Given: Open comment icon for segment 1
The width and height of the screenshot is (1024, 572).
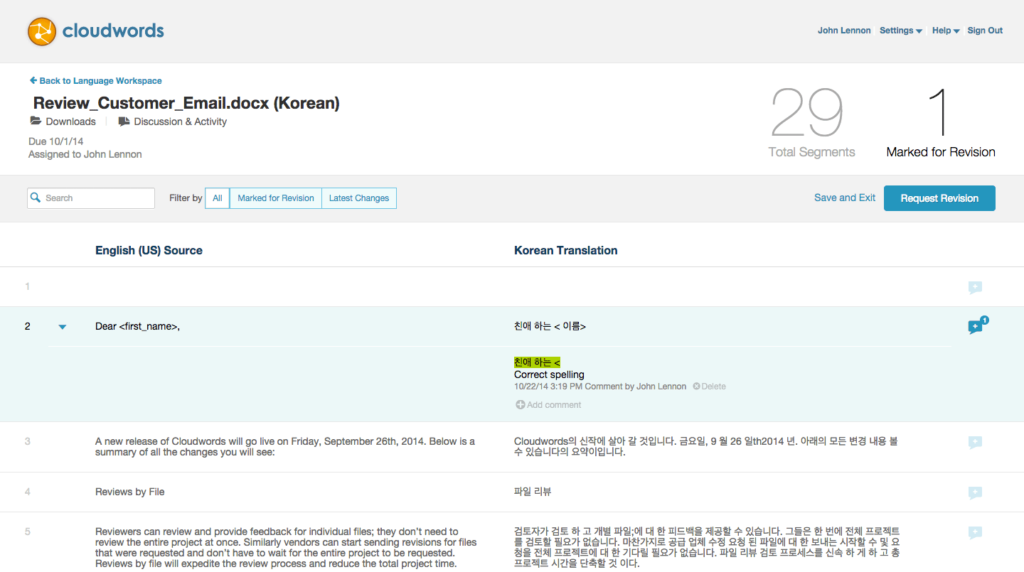Looking at the screenshot, I should point(975,287).
